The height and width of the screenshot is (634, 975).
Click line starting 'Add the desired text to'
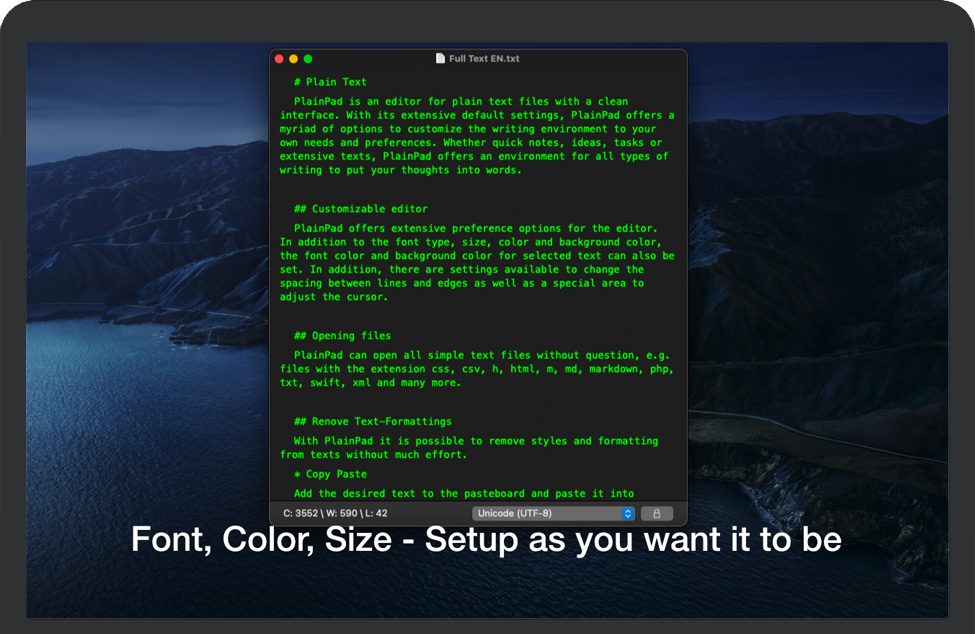pos(464,494)
